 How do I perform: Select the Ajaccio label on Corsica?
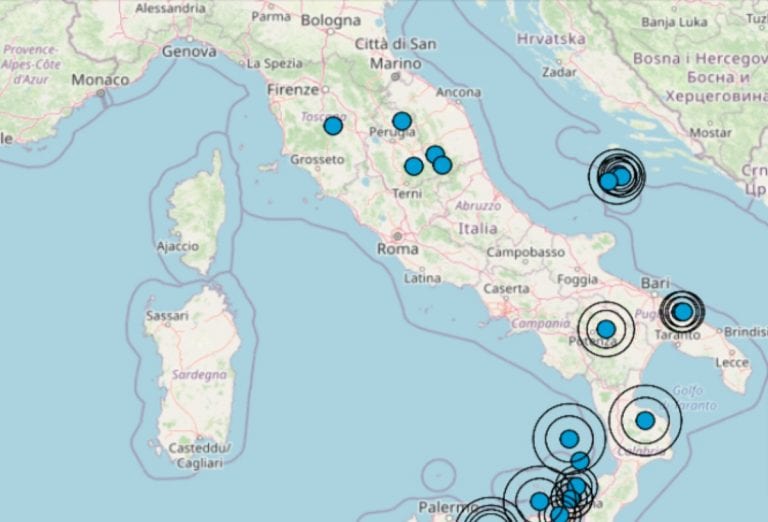tap(178, 245)
